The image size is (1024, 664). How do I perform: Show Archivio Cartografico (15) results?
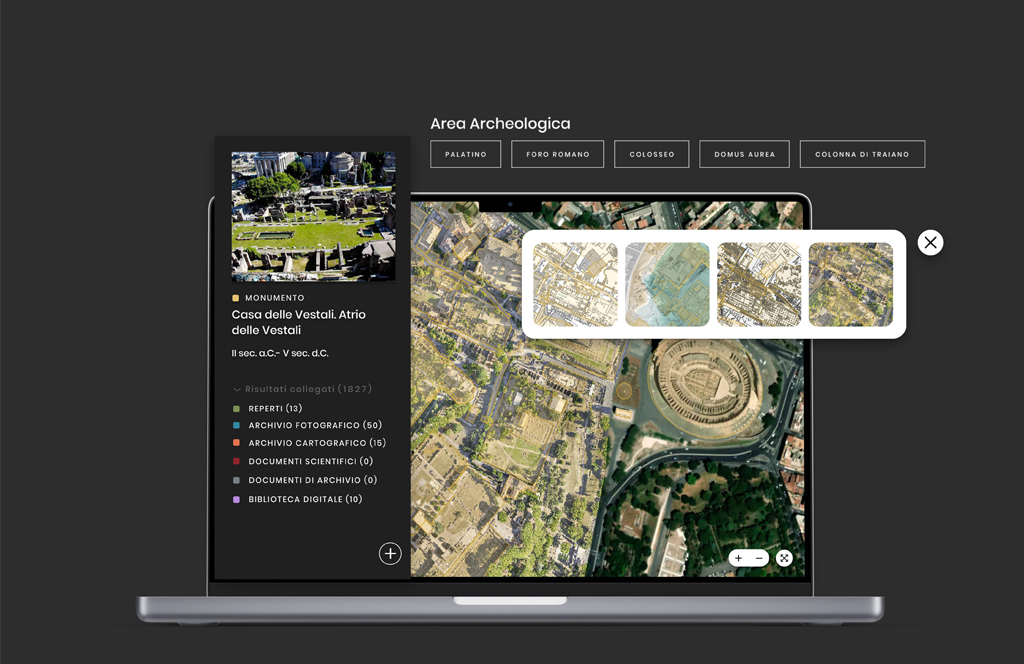316,443
